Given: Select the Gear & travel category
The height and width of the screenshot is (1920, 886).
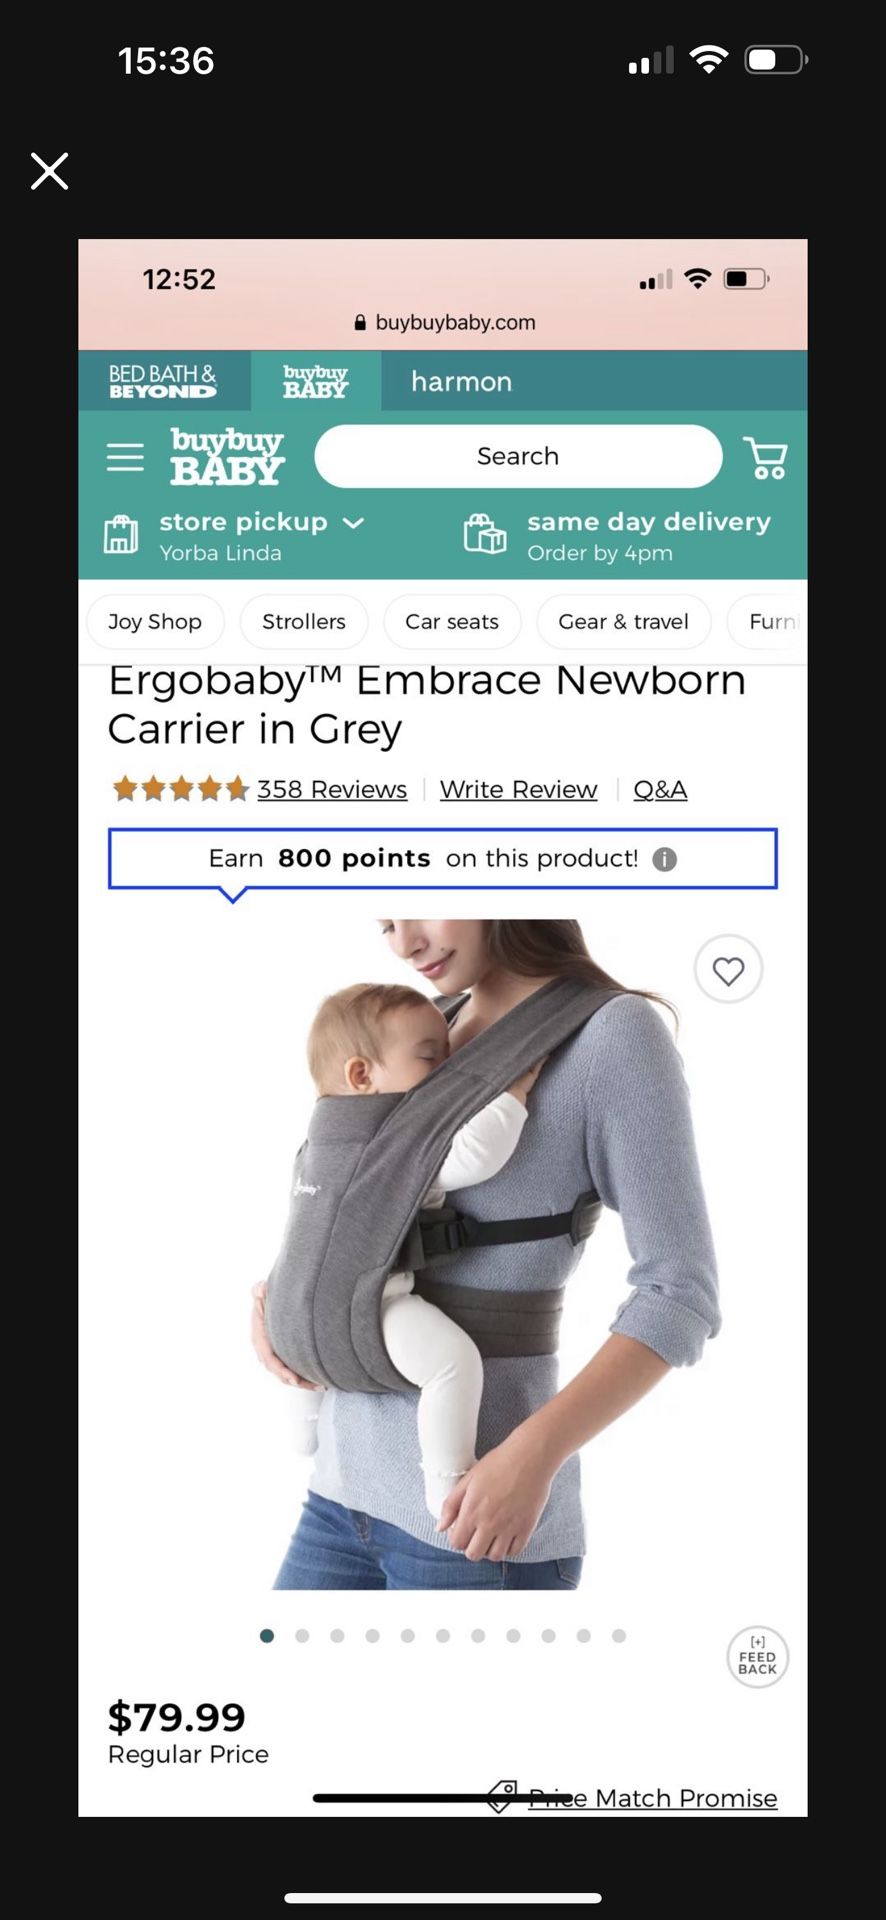Looking at the screenshot, I should [624, 621].
